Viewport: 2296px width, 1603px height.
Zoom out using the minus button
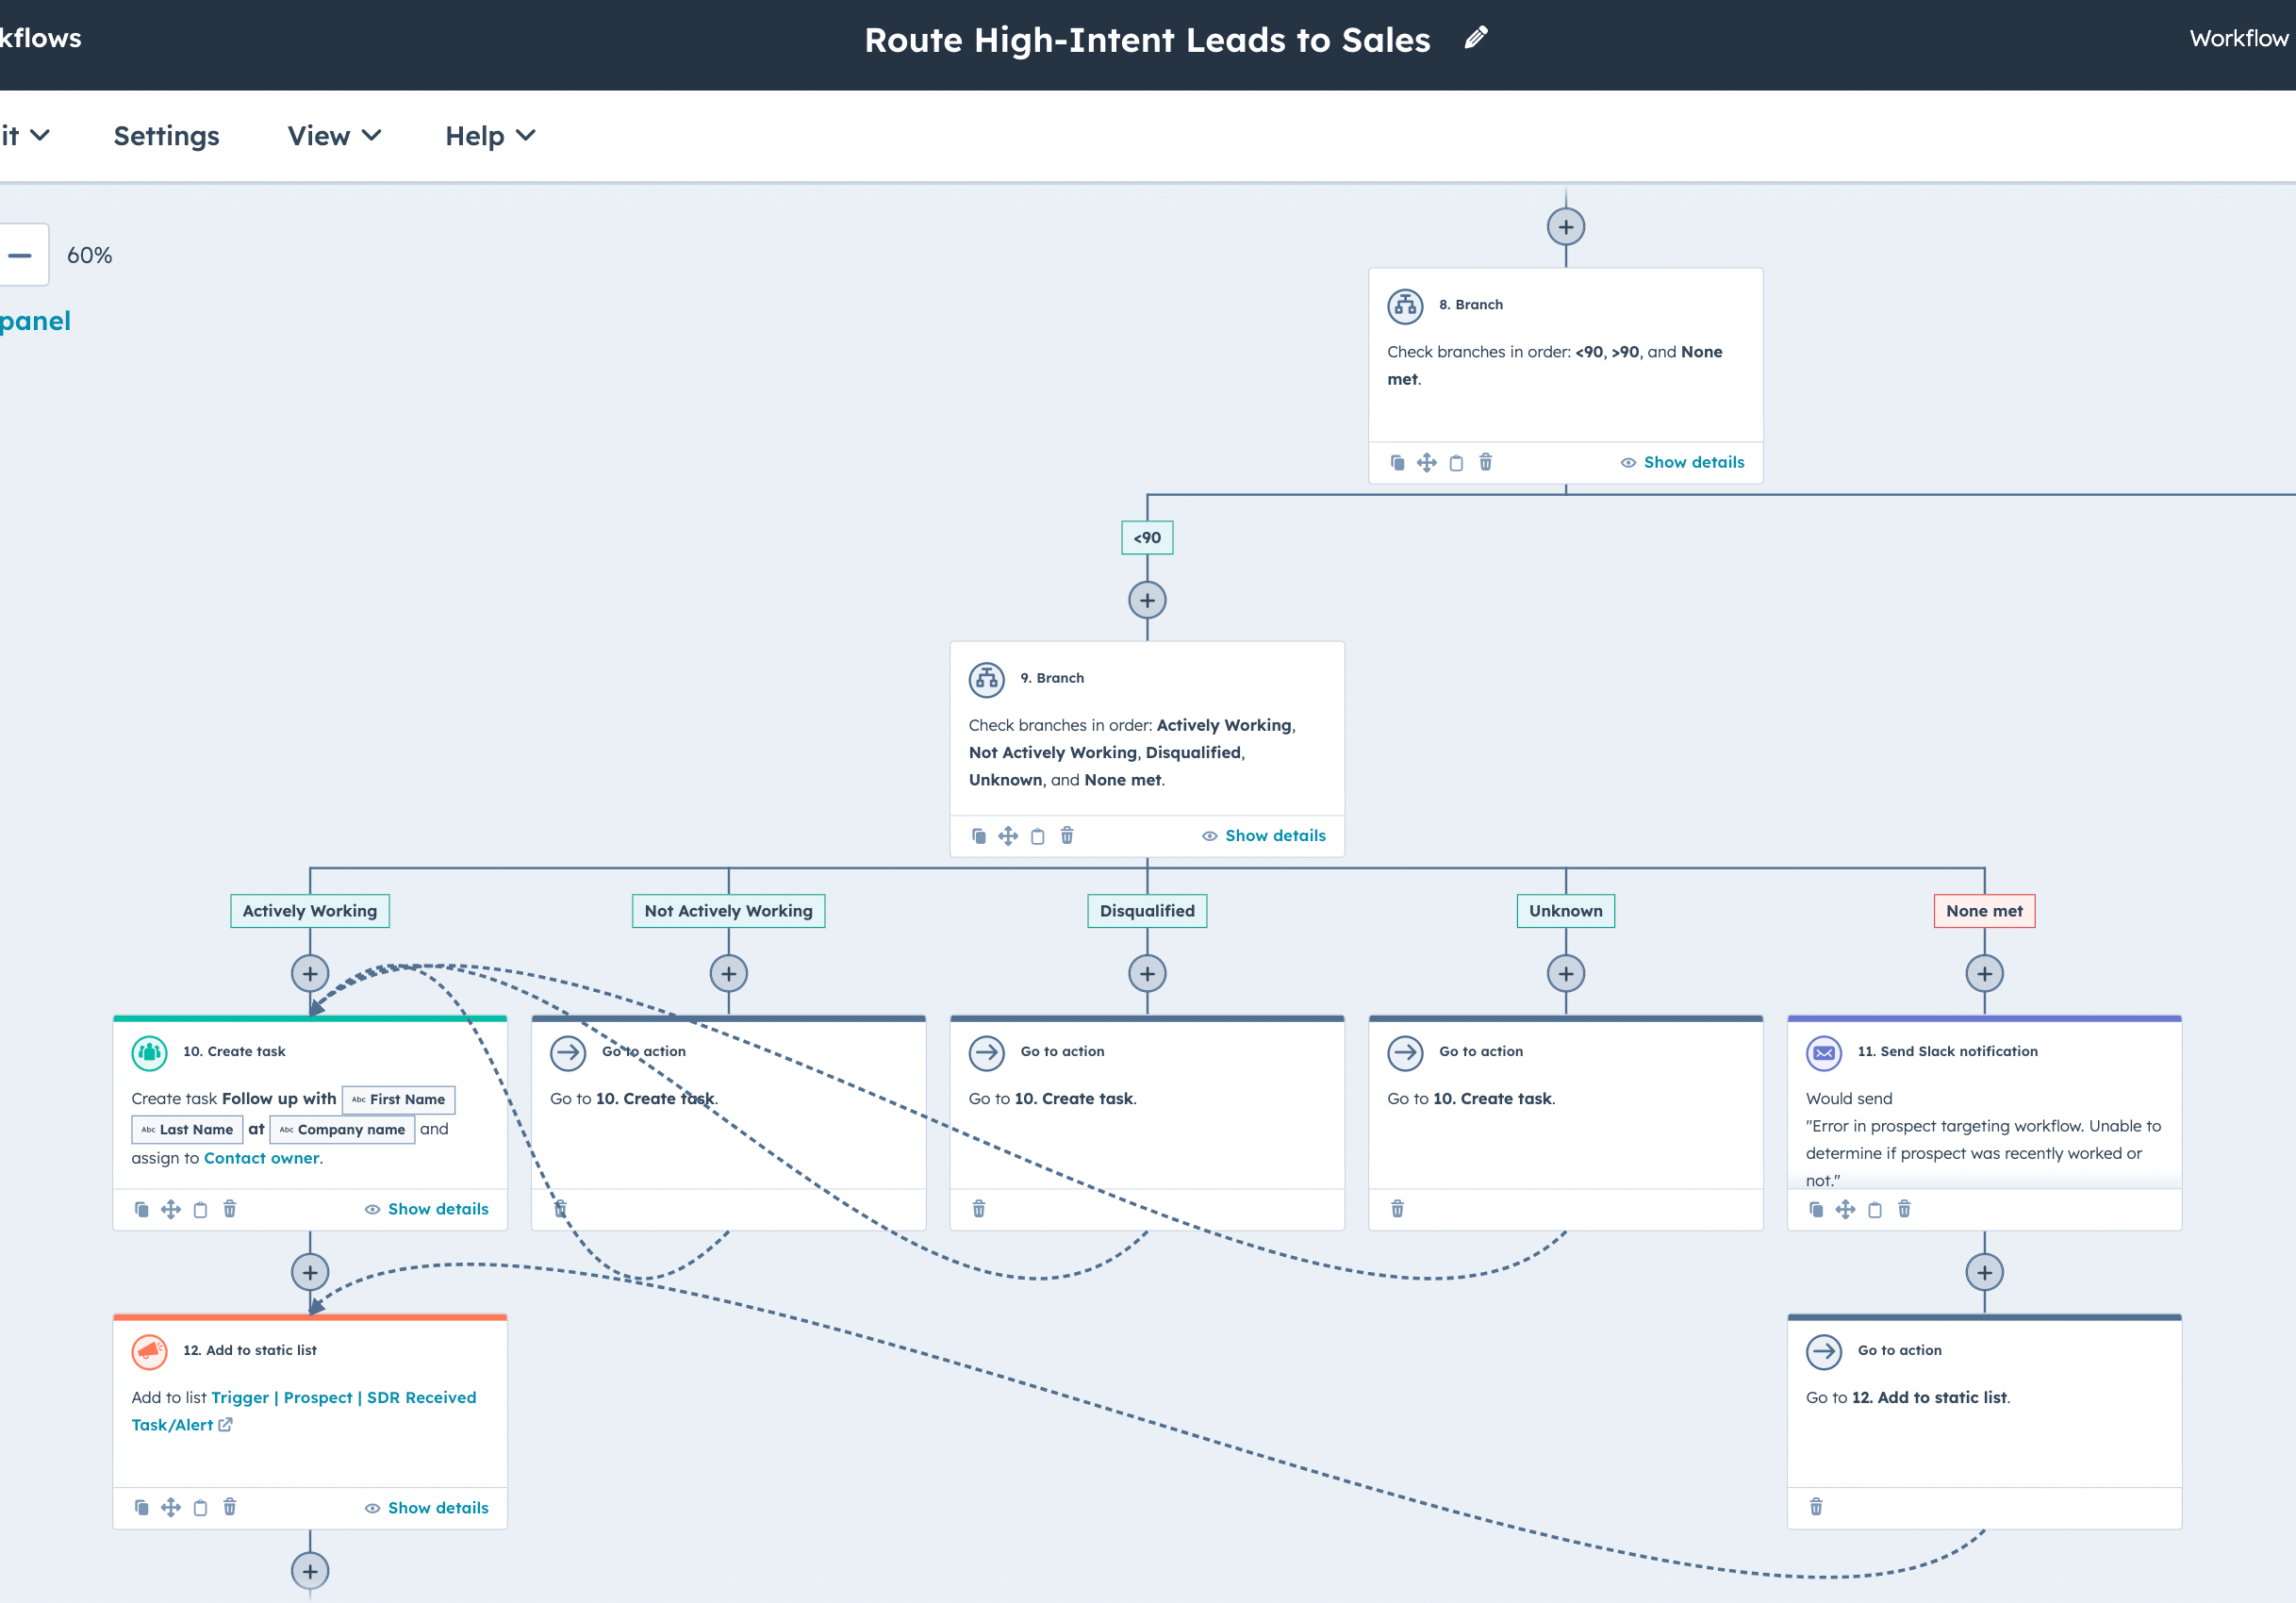[x=20, y=255]
